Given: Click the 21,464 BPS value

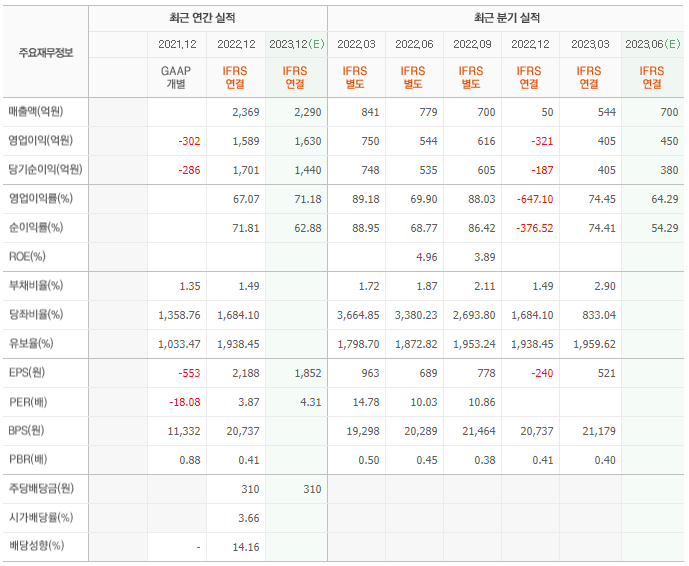Looking at the screenshot, I should pyautogui.click(x=479, y=432).
